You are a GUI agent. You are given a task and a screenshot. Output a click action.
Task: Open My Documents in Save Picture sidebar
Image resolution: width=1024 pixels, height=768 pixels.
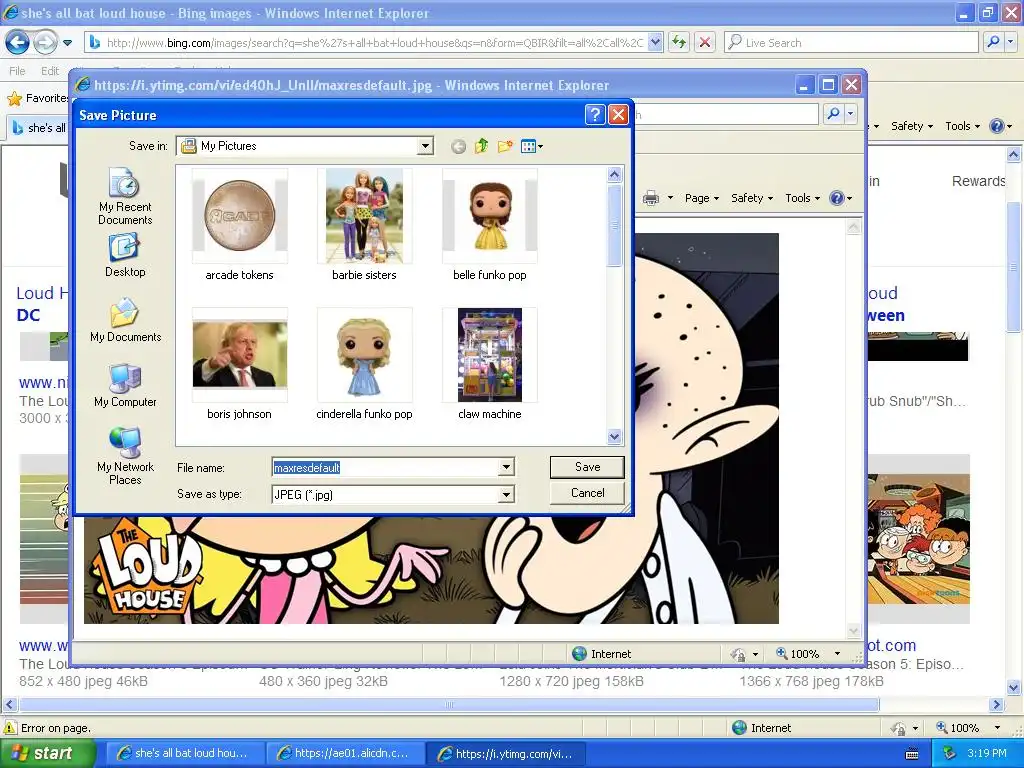coord(125,320)
